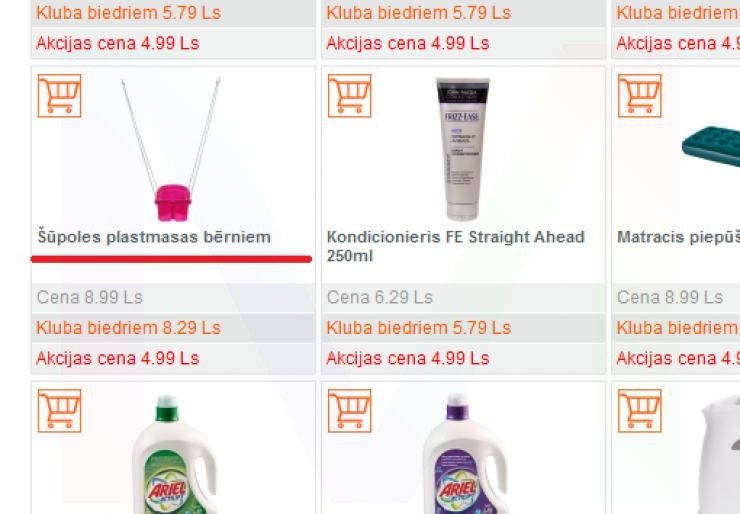Select Cena 6.29 Ls conditioner price

click(379, 297)
